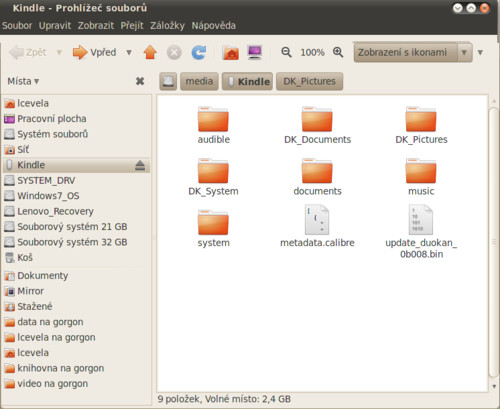Open the Computer monitor toolbar icon
This screenshot has height=409, width=500.
pos(255,52)
